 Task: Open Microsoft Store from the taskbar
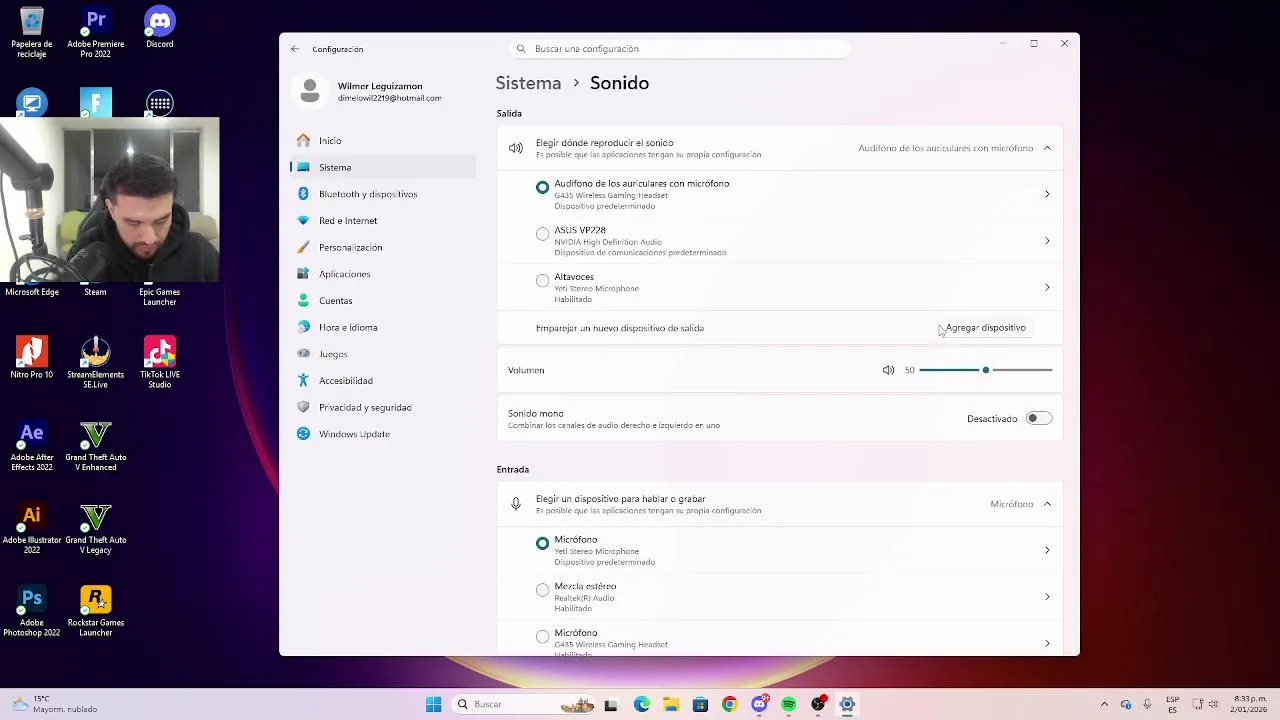(x=700, y=704)
